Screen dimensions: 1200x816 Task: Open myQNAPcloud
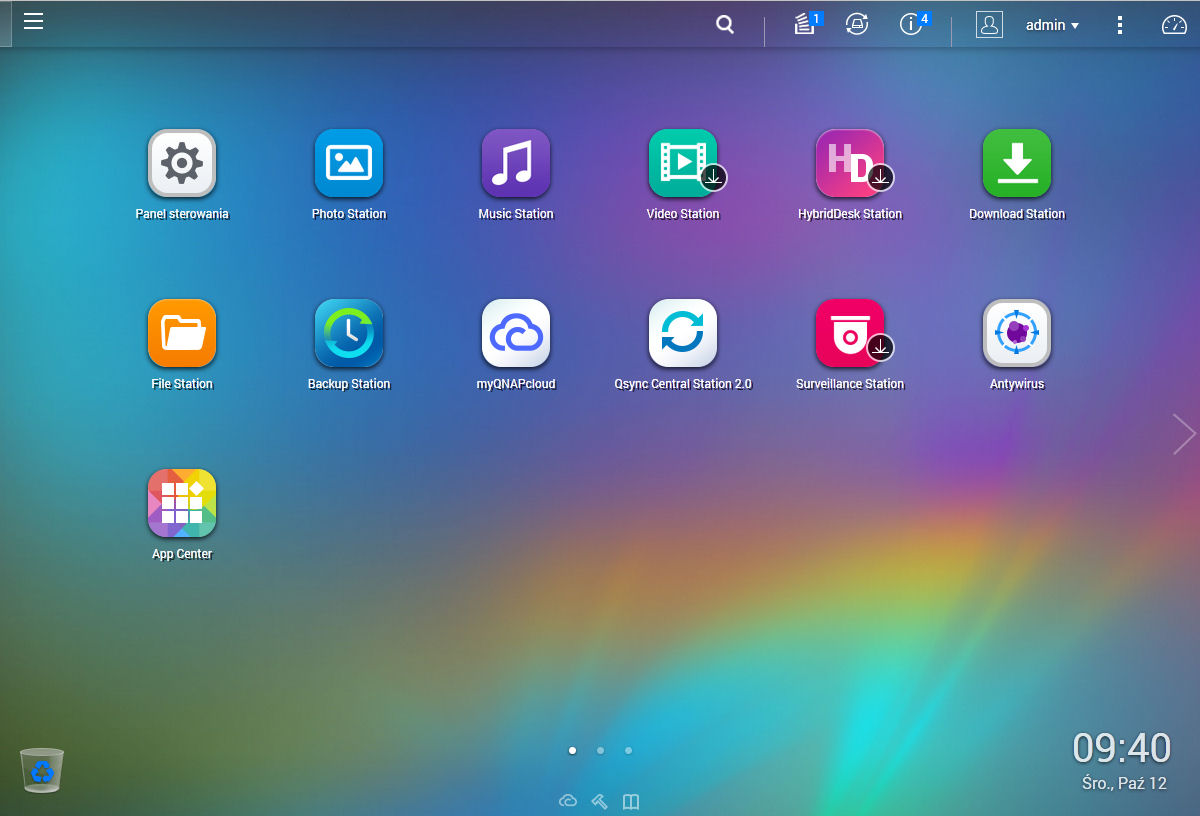[516, 333]
